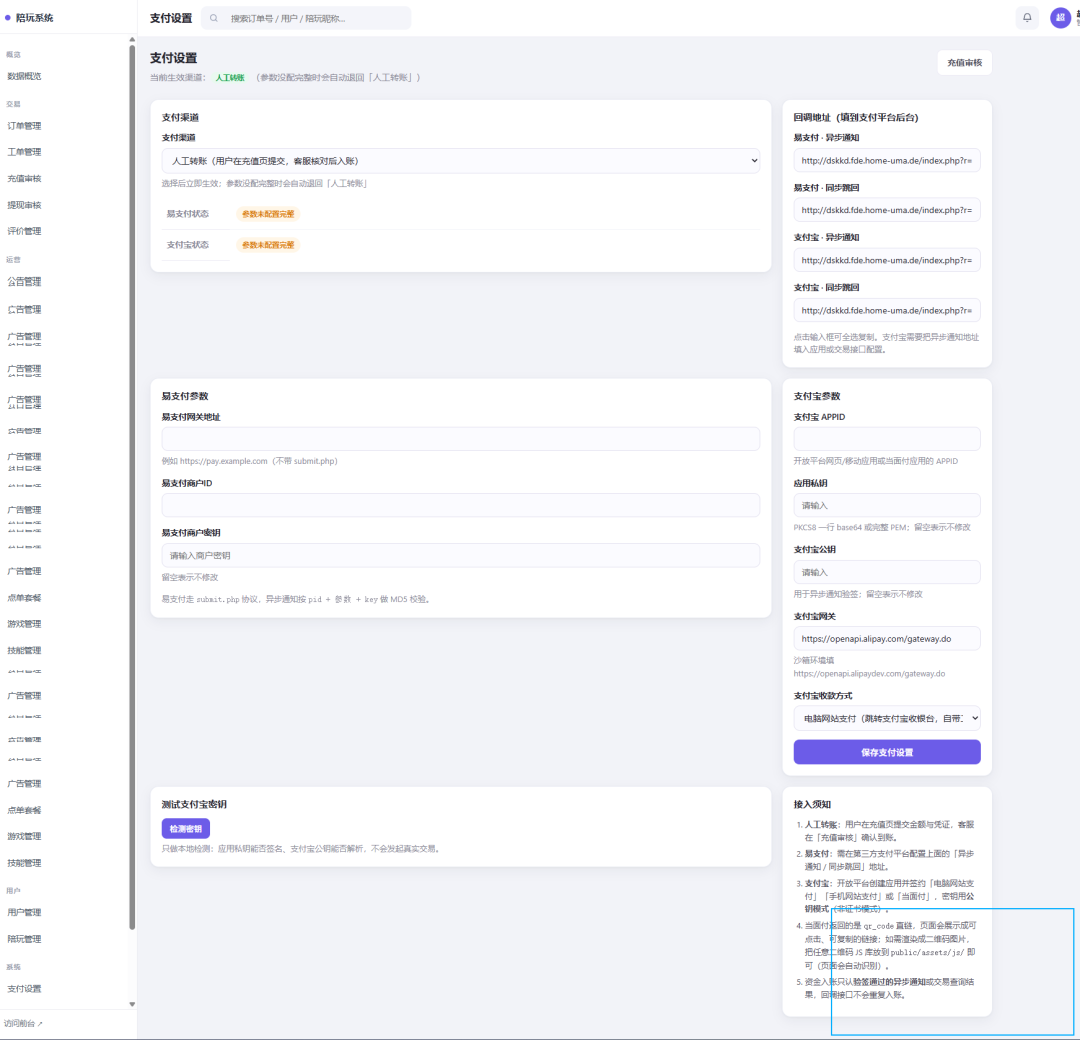Open the user avatar menu

[x=1060, y=18]
